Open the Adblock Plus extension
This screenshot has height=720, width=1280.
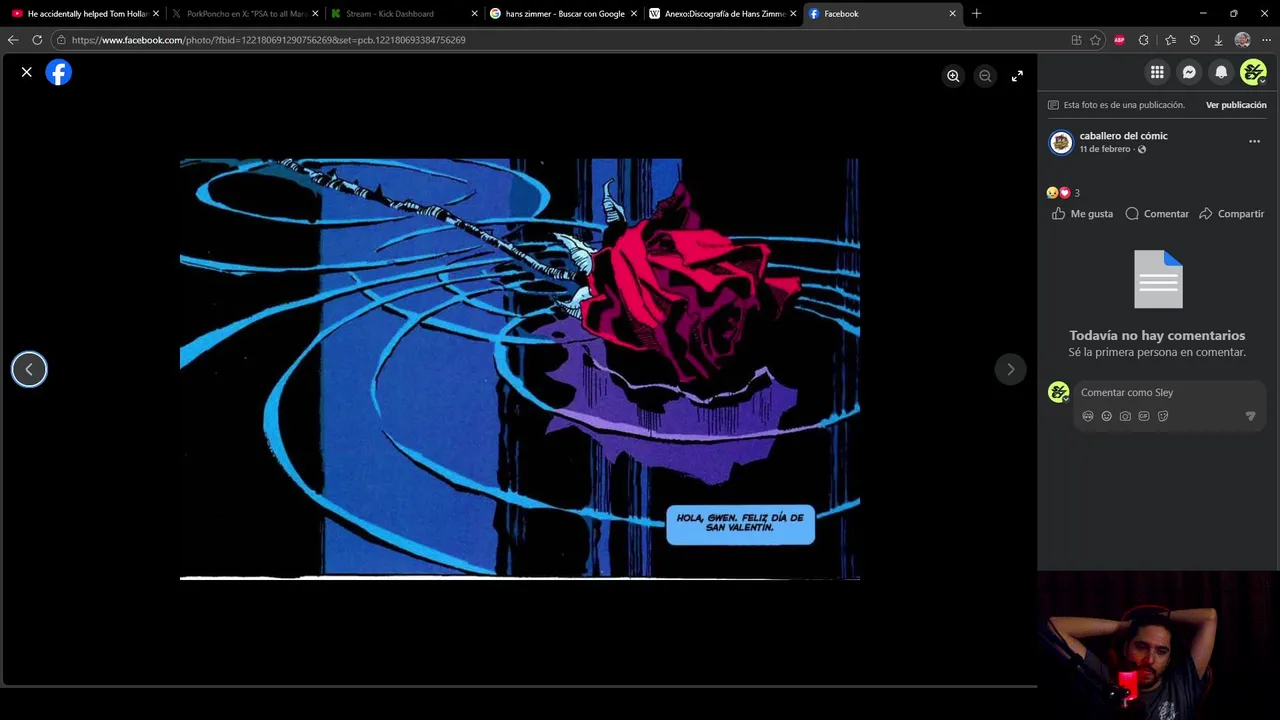(1119, 40)
